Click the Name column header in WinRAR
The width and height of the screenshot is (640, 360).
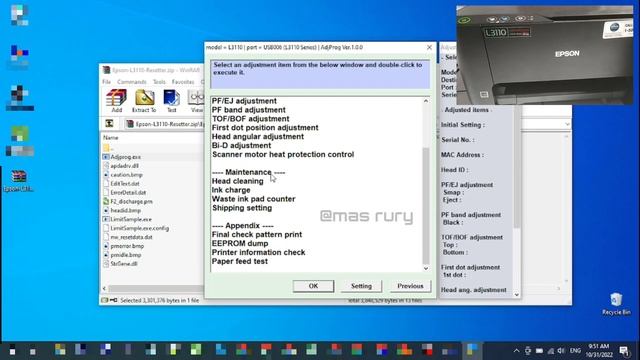[x=111, y=138]
